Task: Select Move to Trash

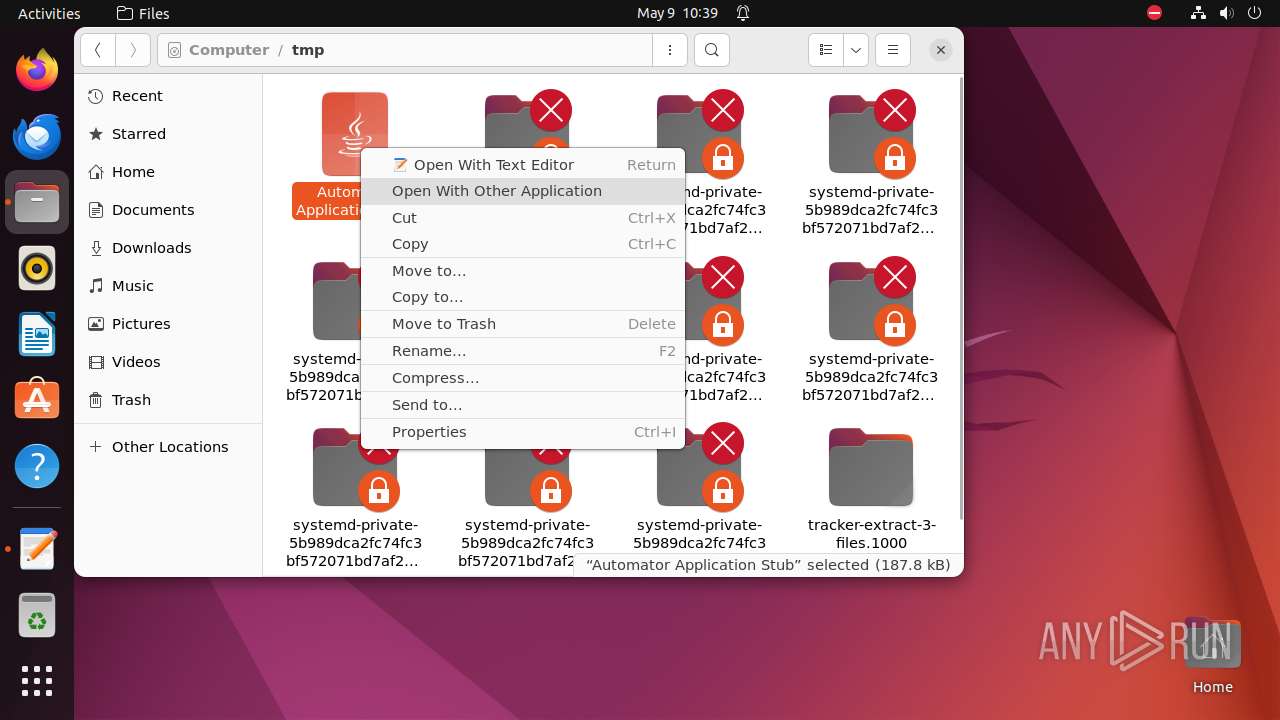Action: (x=523, y=324)
